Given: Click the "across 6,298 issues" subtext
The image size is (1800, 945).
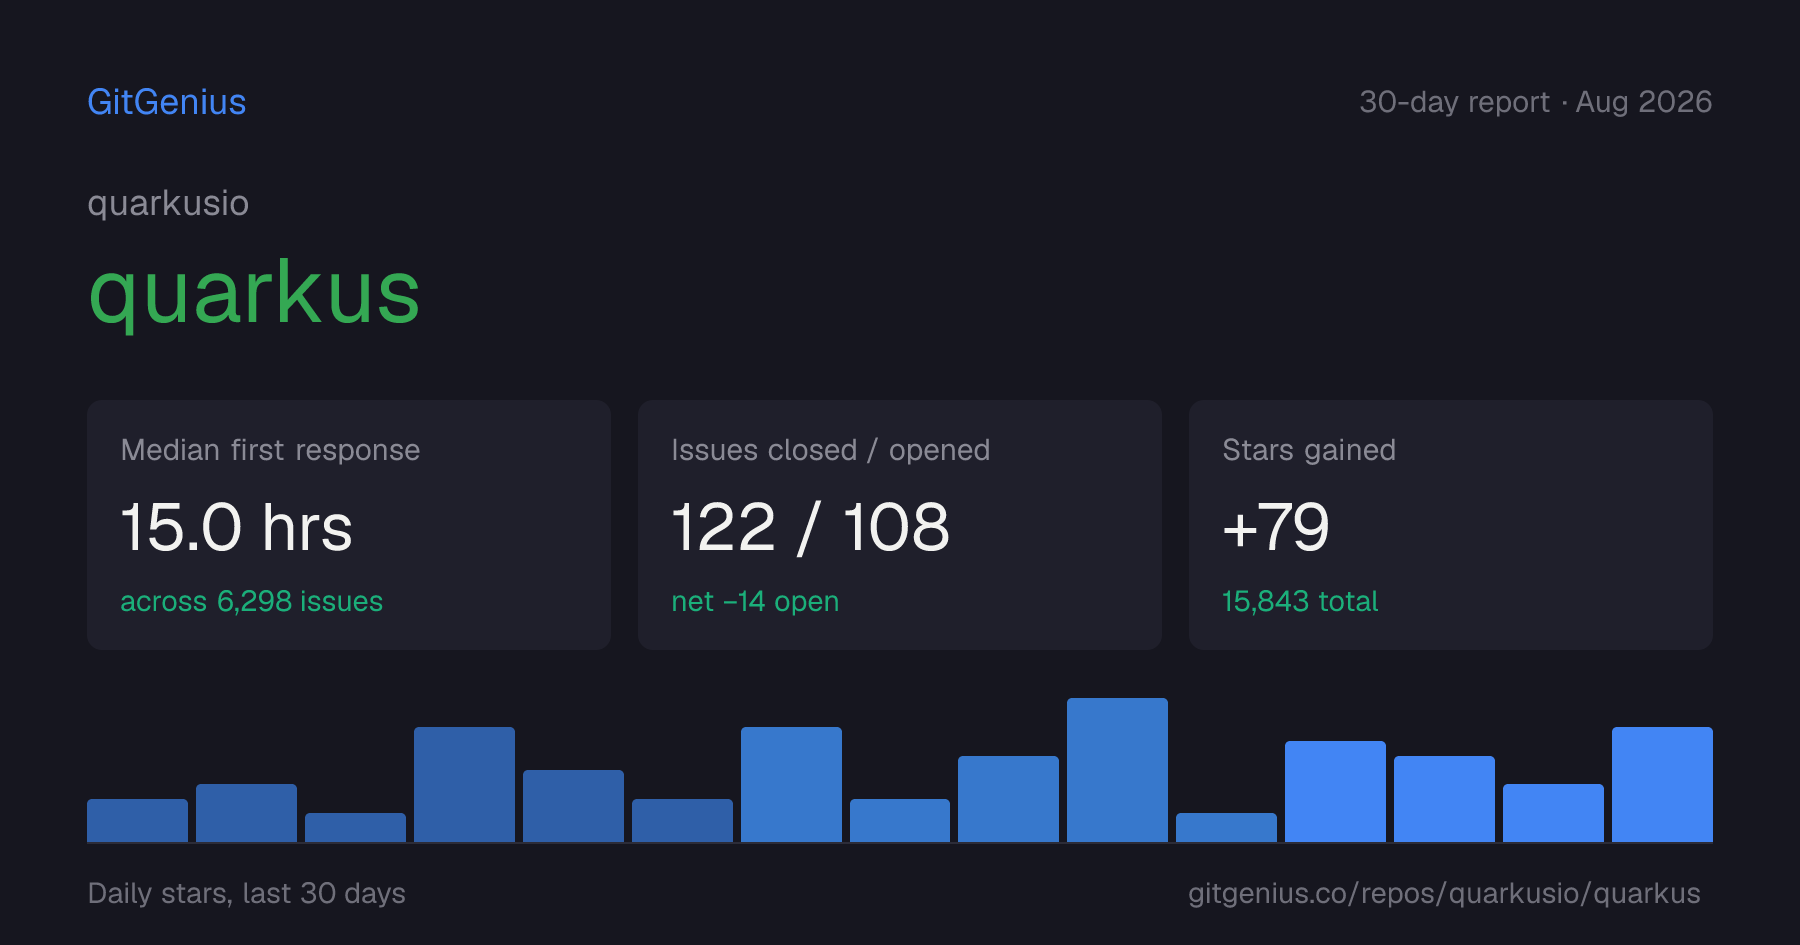Looking at the screenshot, I should (x=251, y=601).
